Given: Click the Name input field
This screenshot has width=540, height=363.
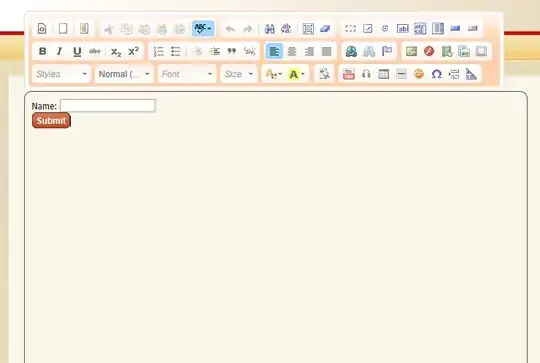Looking at the screenshot, I should pos(108,105).
